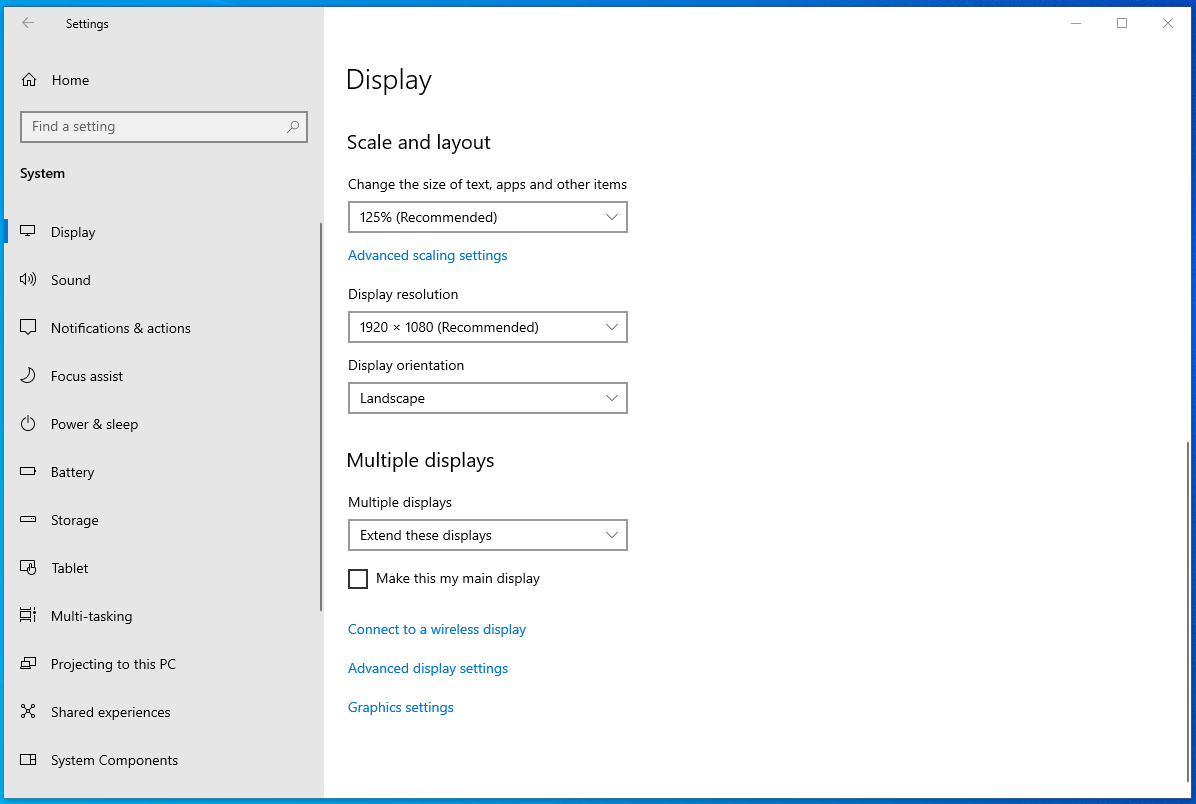
Task: Select Battery label in the sidebar
Action: click(x=72, y=472)
